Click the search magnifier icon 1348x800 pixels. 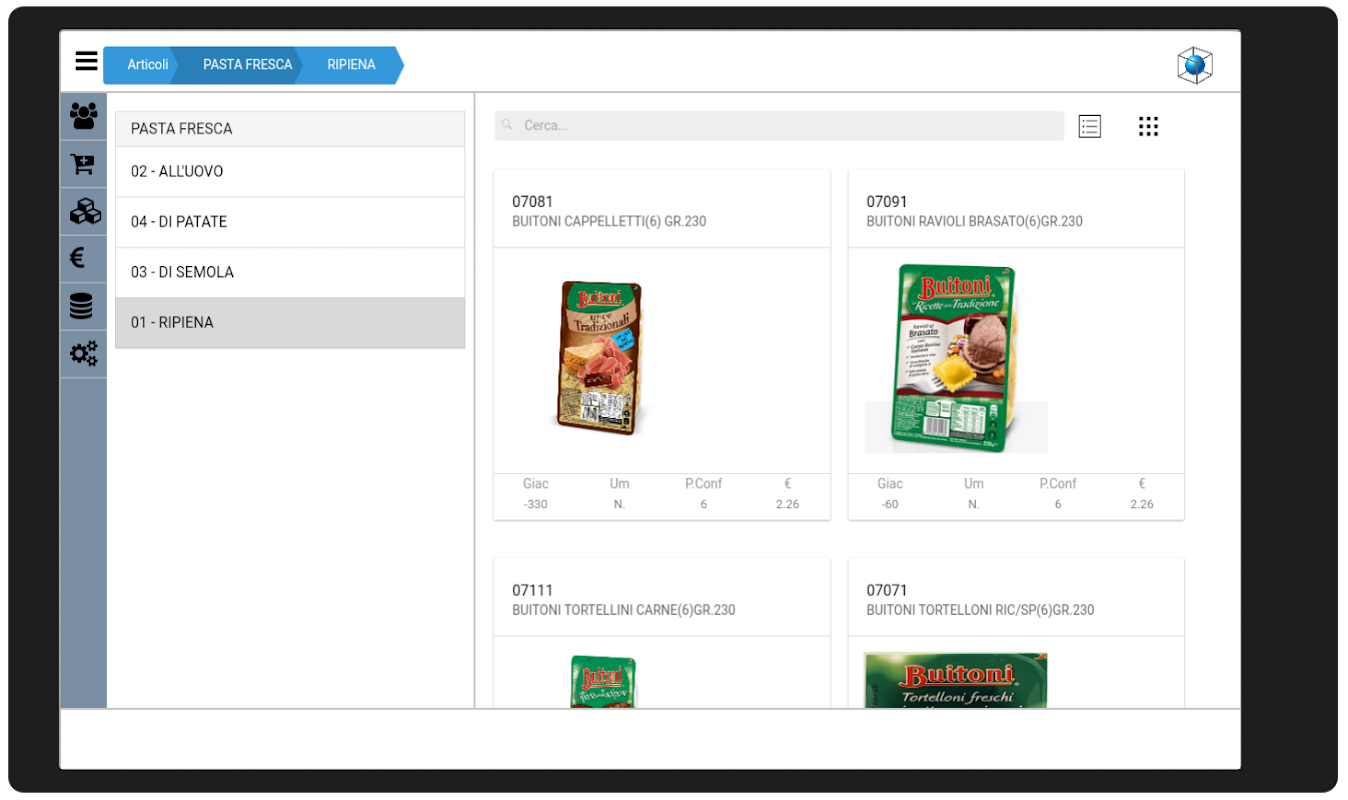[507, 125]
